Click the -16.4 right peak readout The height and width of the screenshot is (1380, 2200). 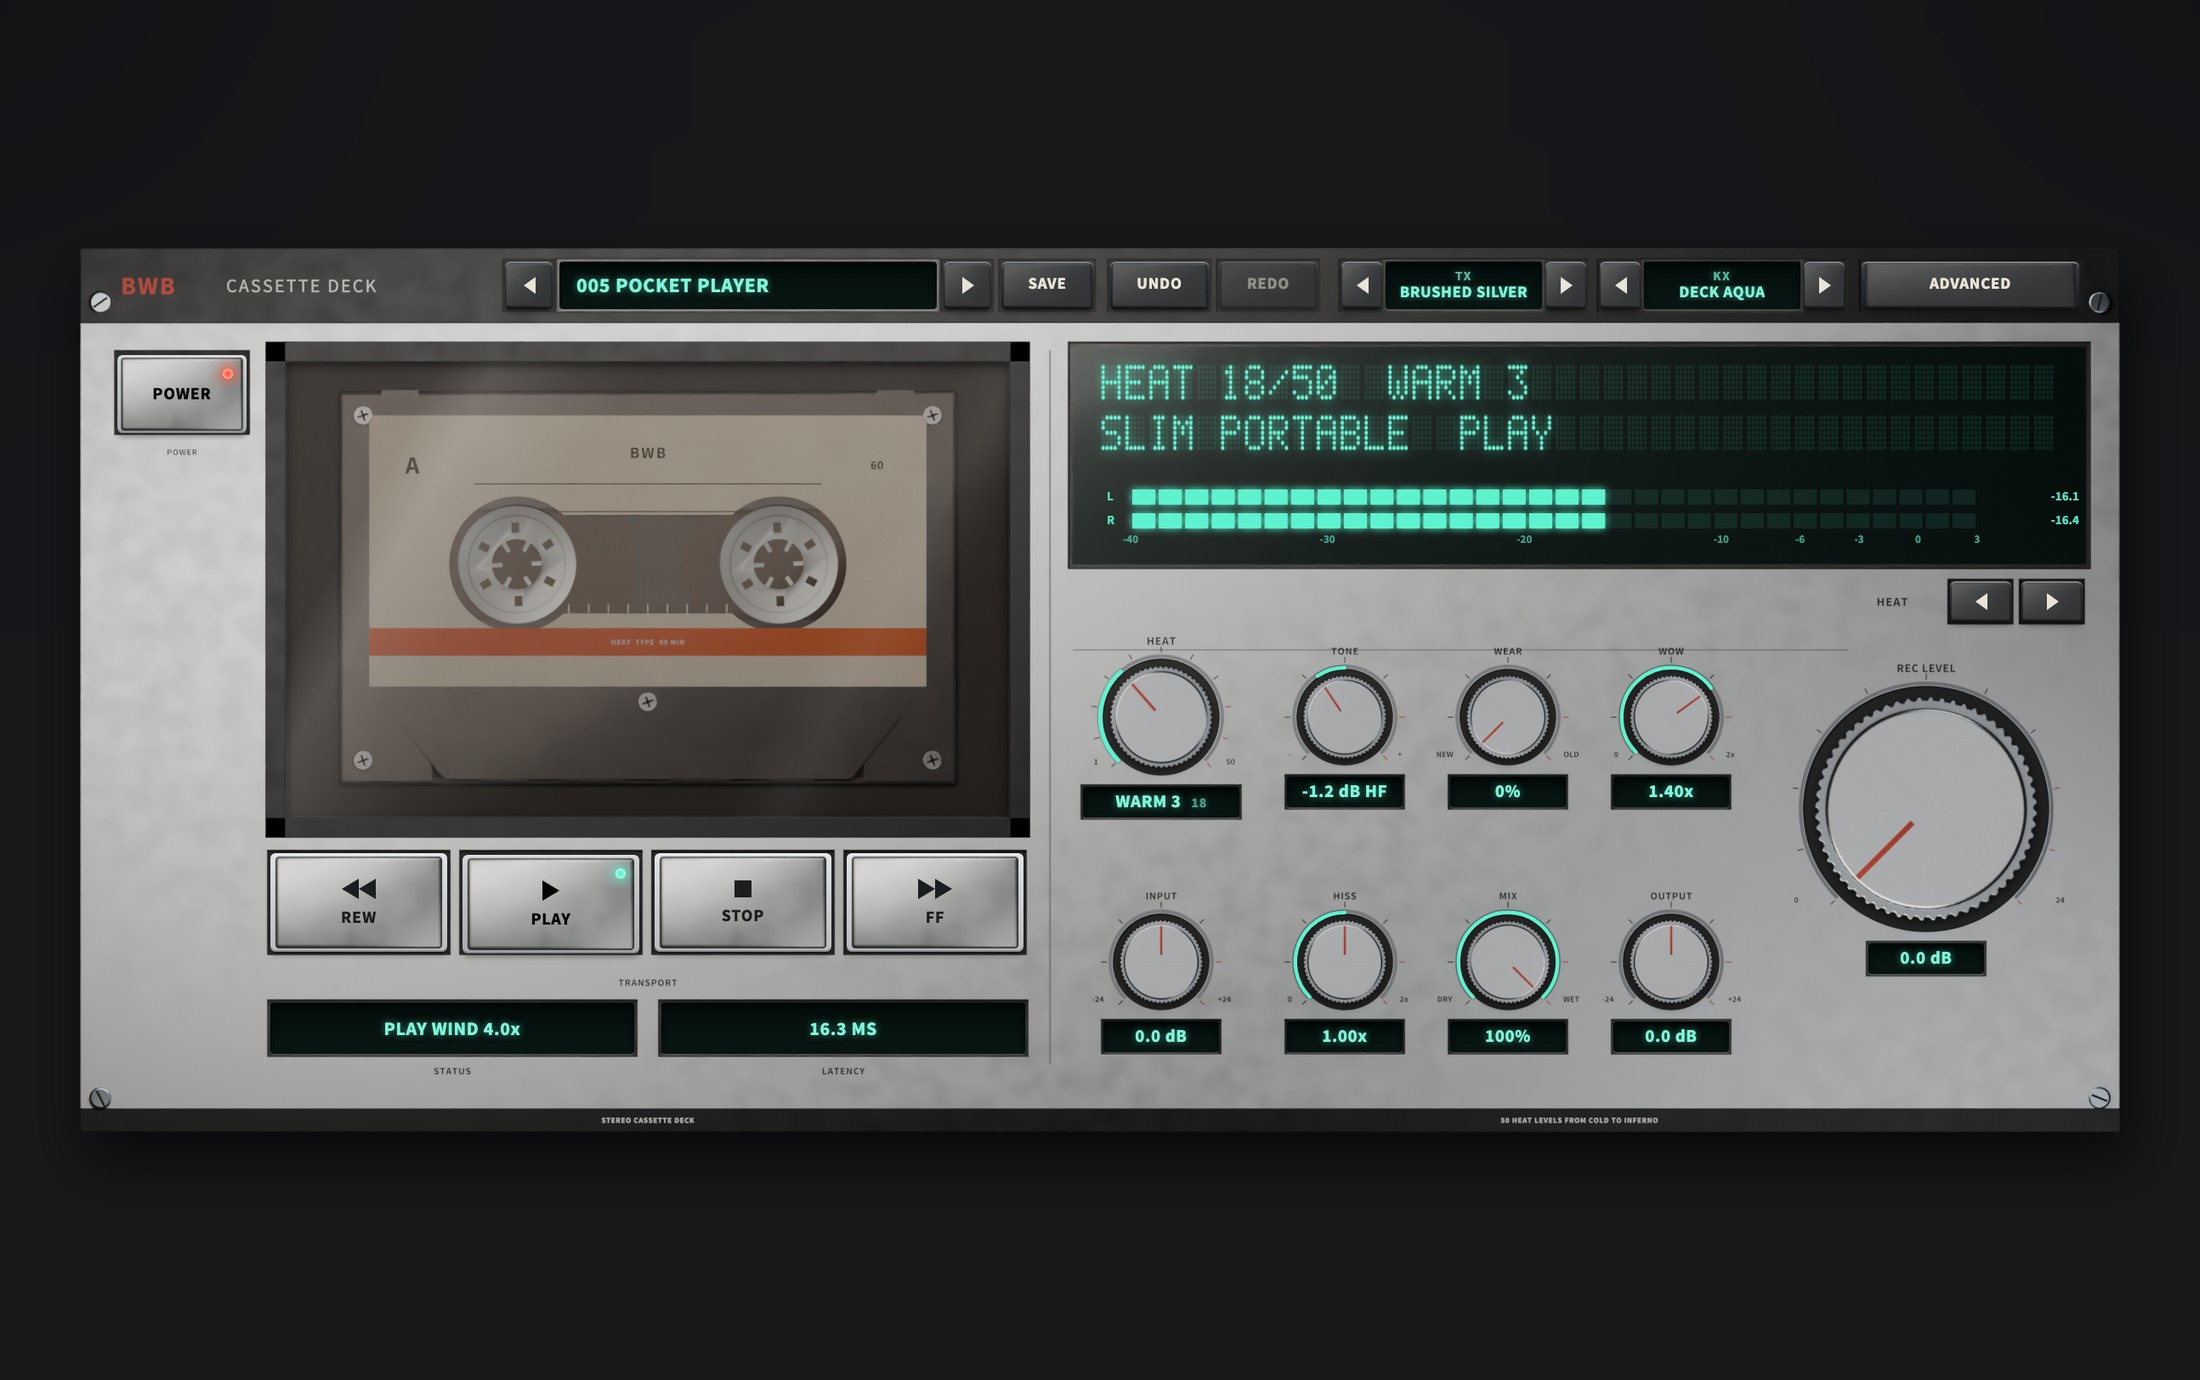tap(2064, 521)
